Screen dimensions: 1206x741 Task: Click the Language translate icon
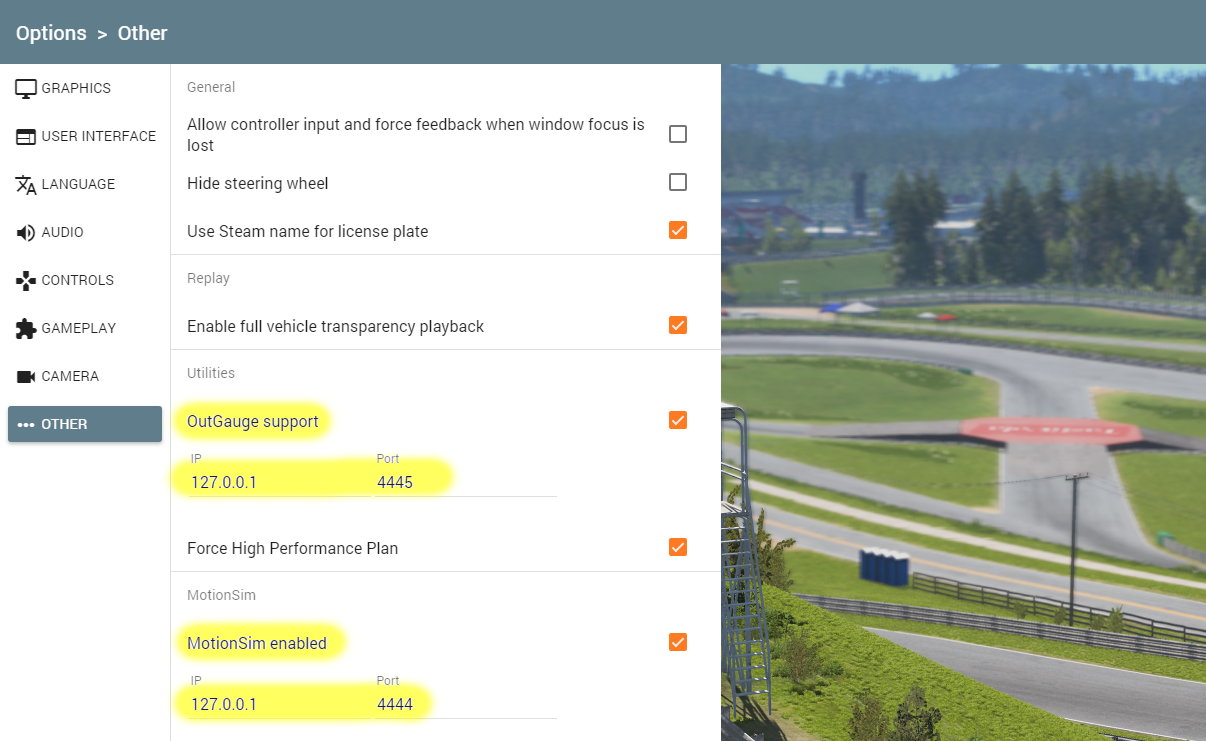coord(26,184)
